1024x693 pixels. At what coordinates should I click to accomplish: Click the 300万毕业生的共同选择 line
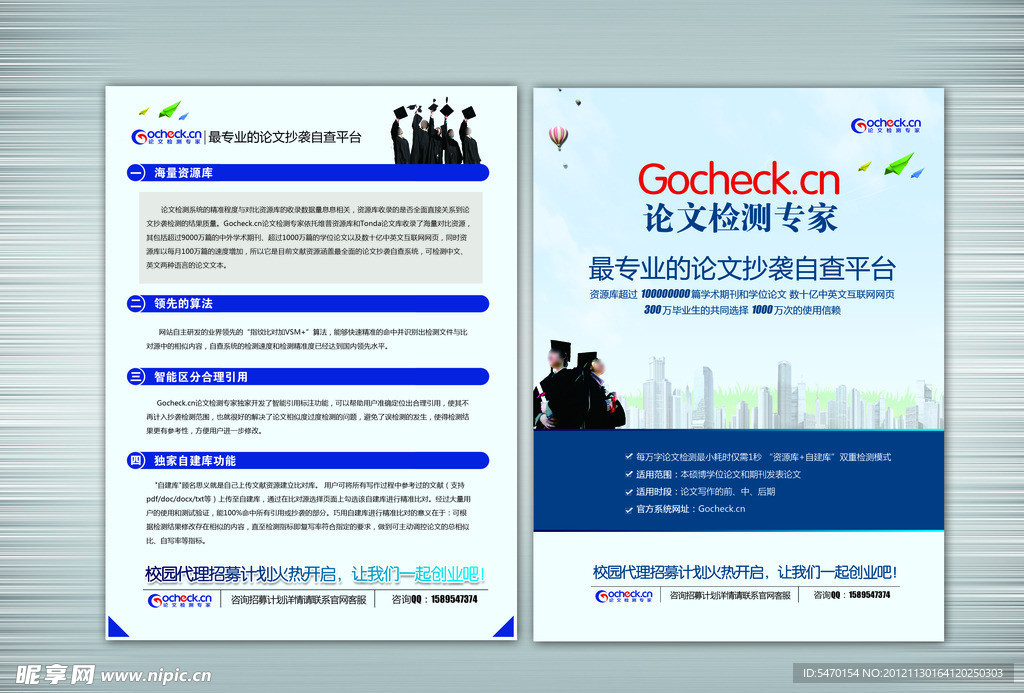click(696, 310)
